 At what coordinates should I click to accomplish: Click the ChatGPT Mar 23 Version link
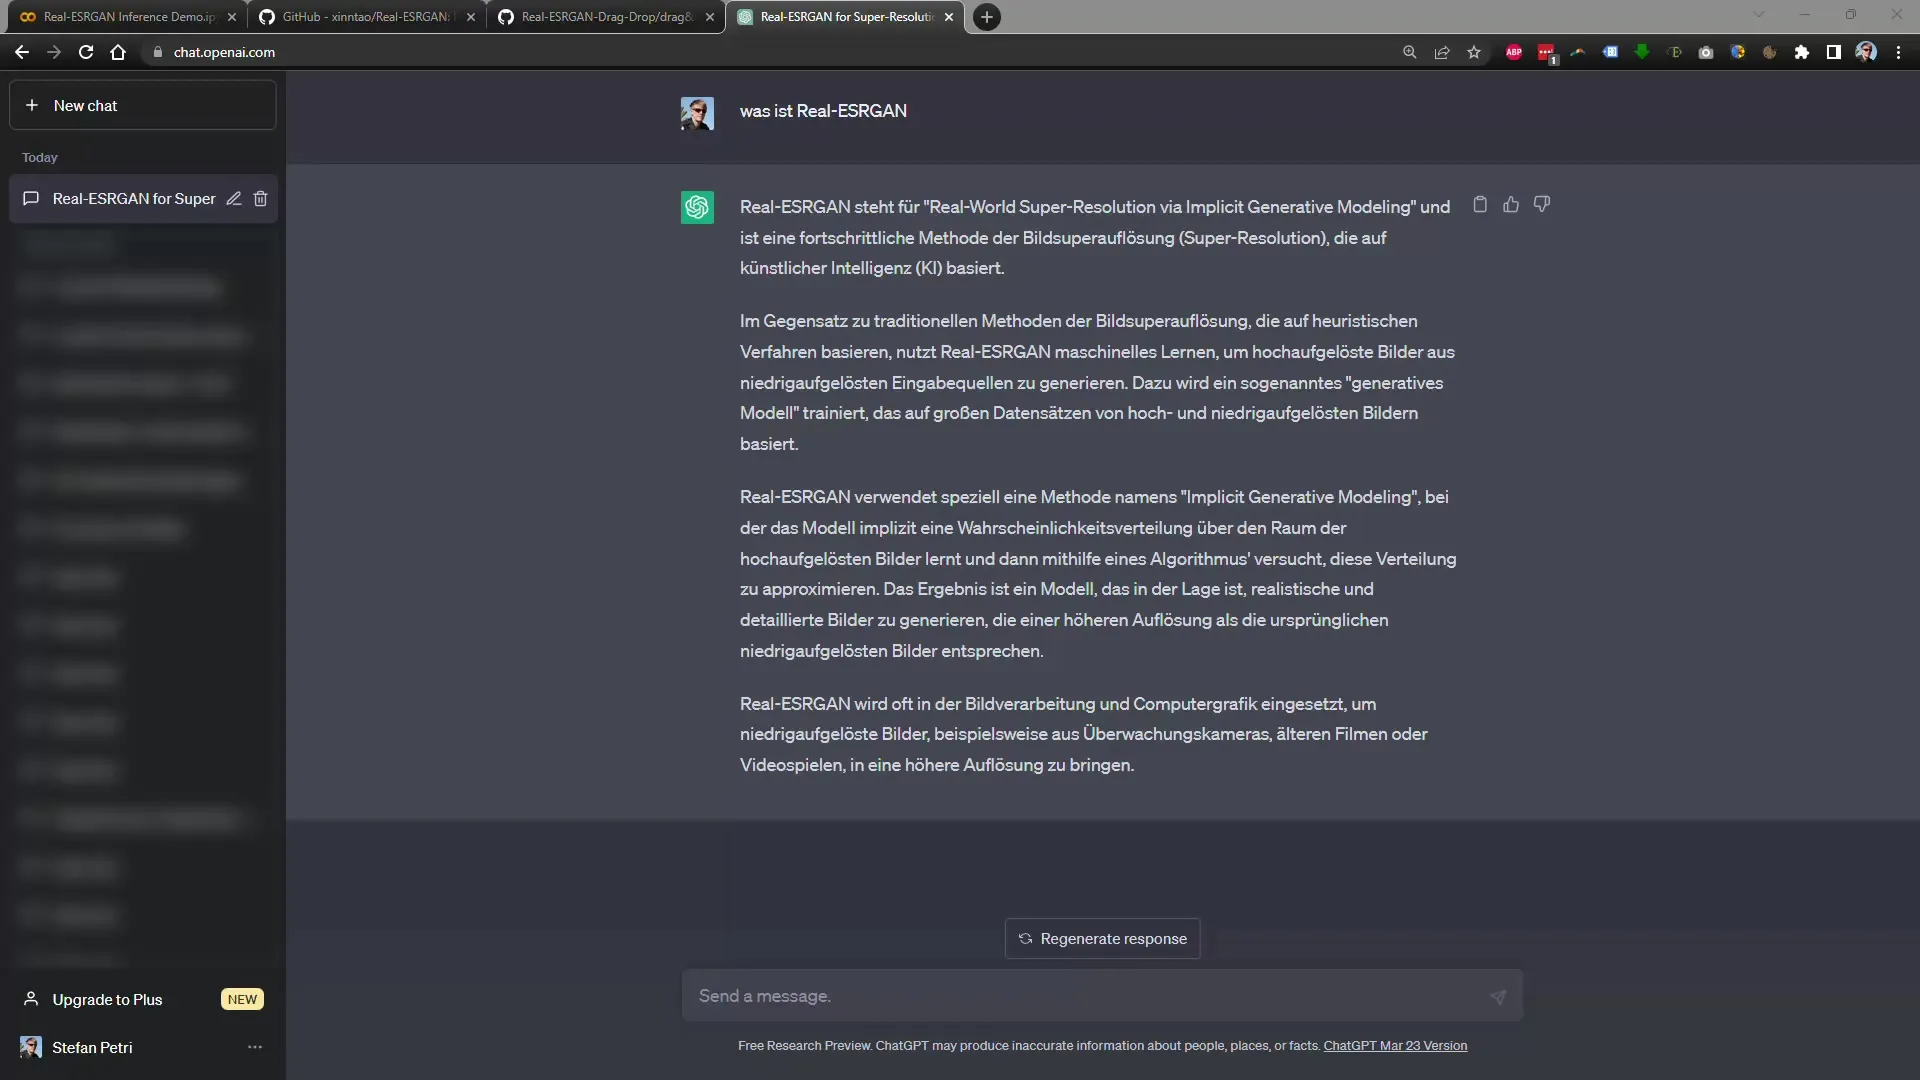(x=1395, y=1046)
